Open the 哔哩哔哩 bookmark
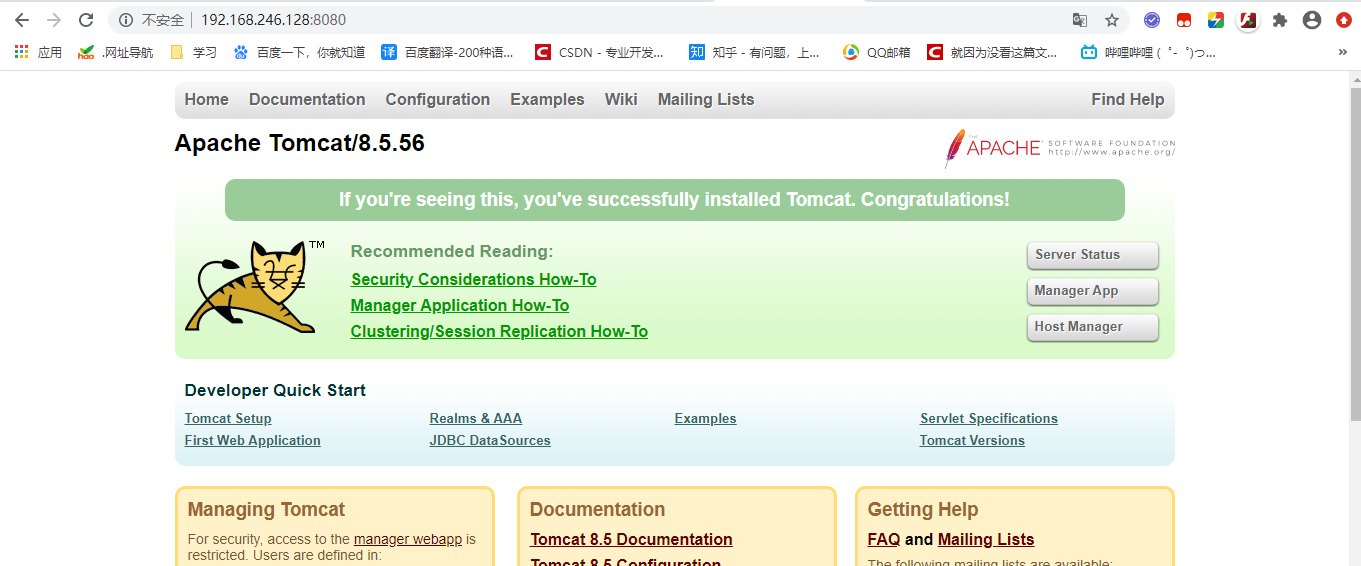 click(1149, 52)
